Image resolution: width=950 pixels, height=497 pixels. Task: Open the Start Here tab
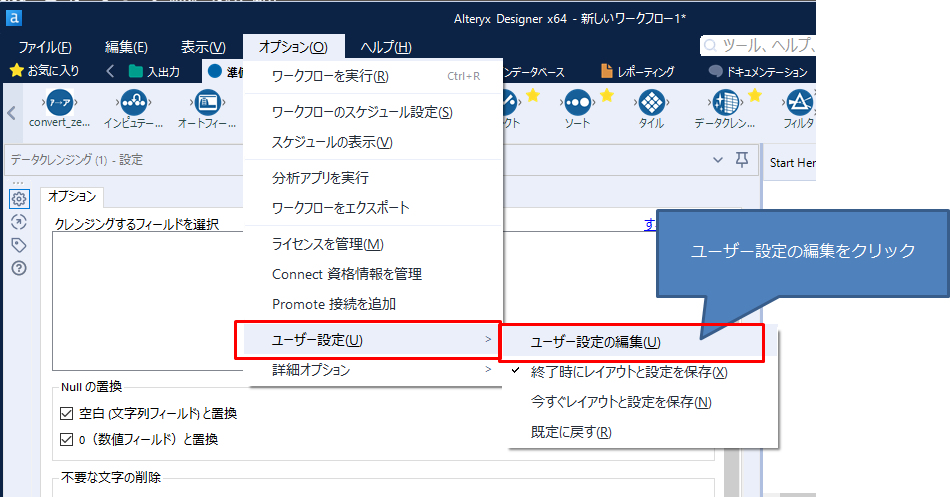791,162
